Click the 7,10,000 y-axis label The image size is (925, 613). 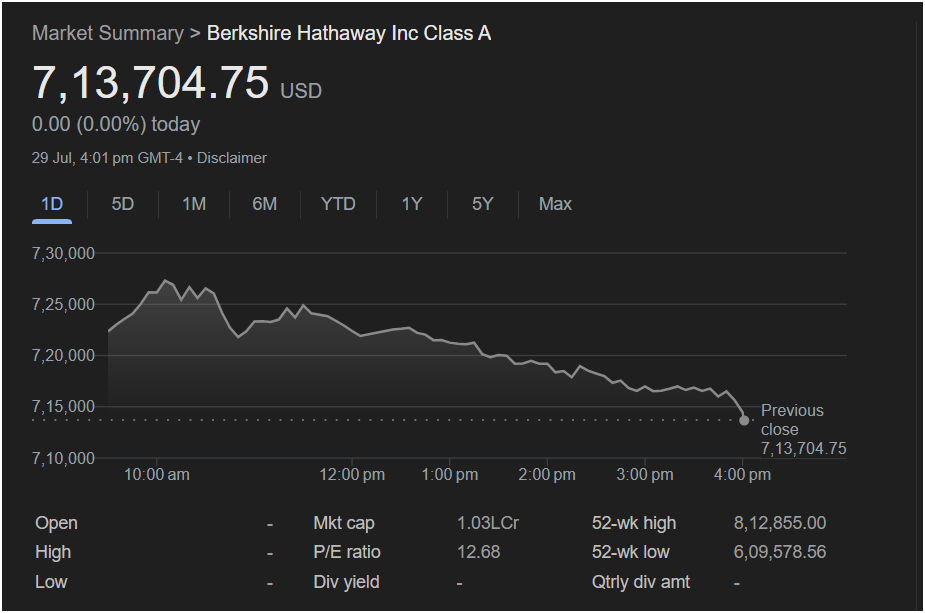pos(63,458)
